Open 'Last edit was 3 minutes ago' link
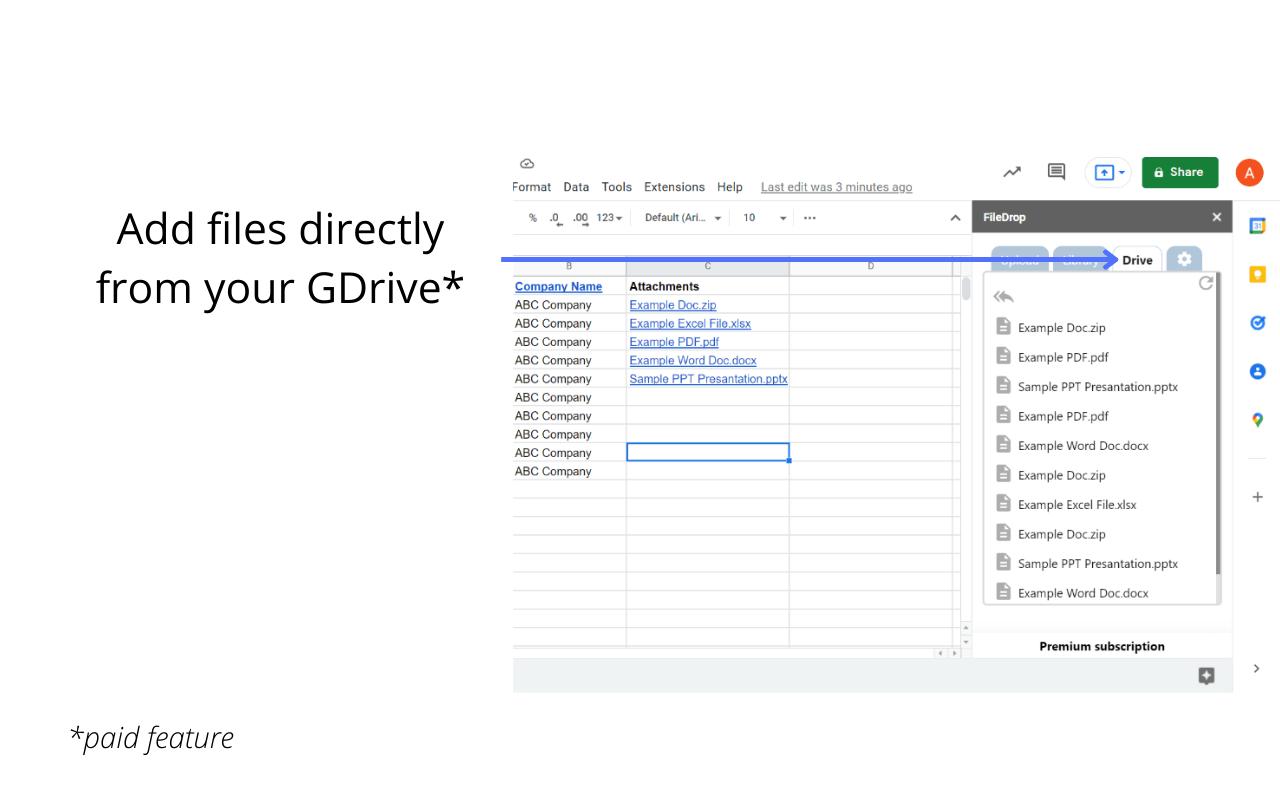This screenshot has width=1280, height=800. (836, 187)
